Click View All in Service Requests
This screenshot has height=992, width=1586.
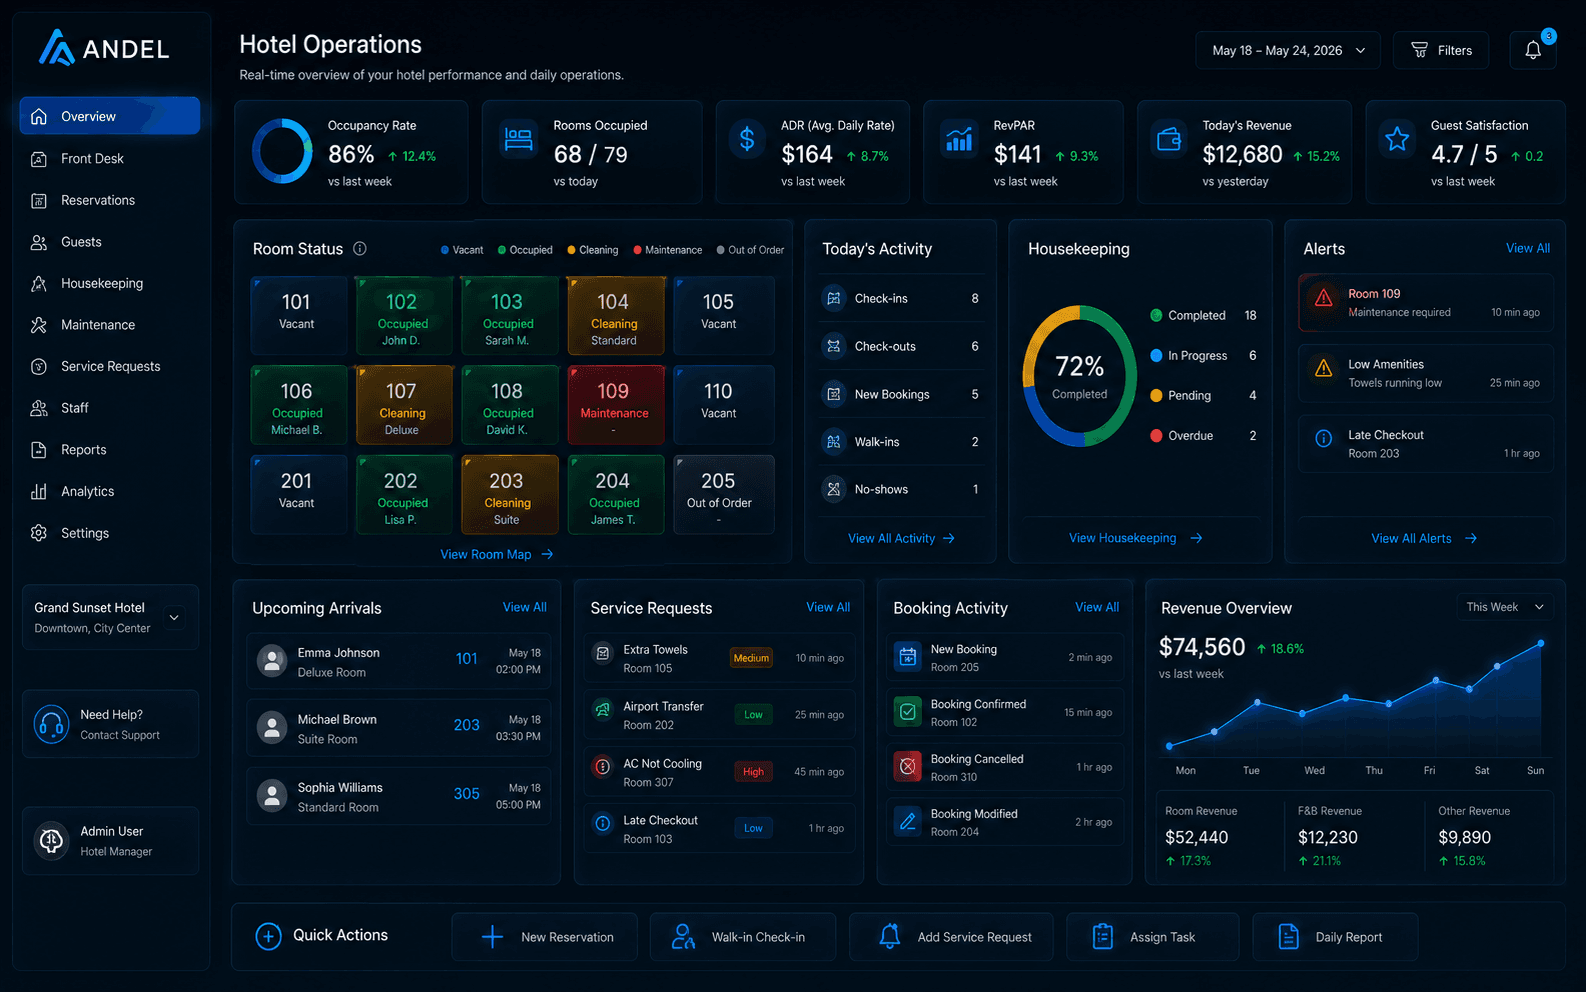pyautogui.click(x=828, y=607)
